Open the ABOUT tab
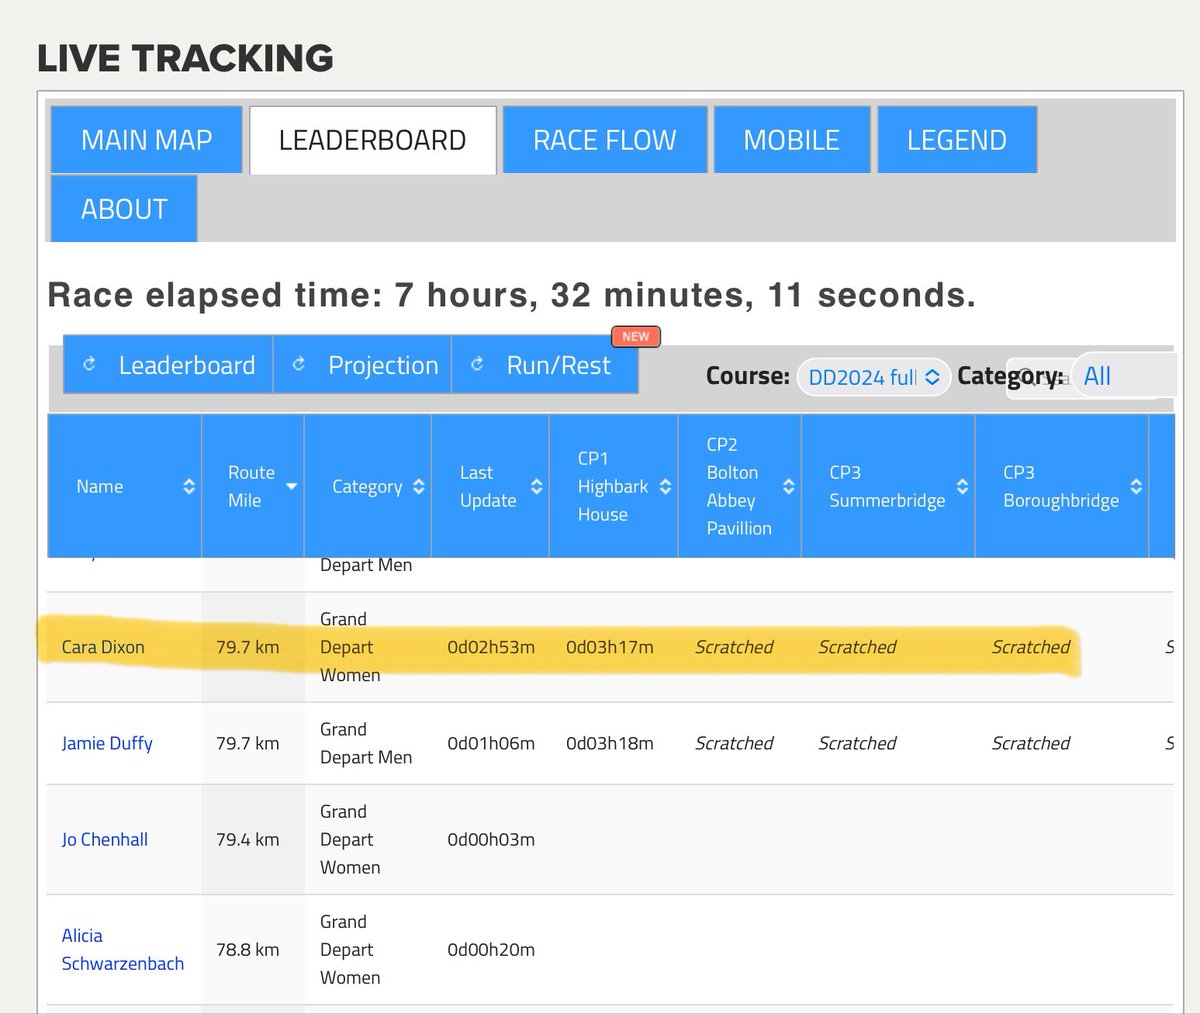 click(124, 209)
